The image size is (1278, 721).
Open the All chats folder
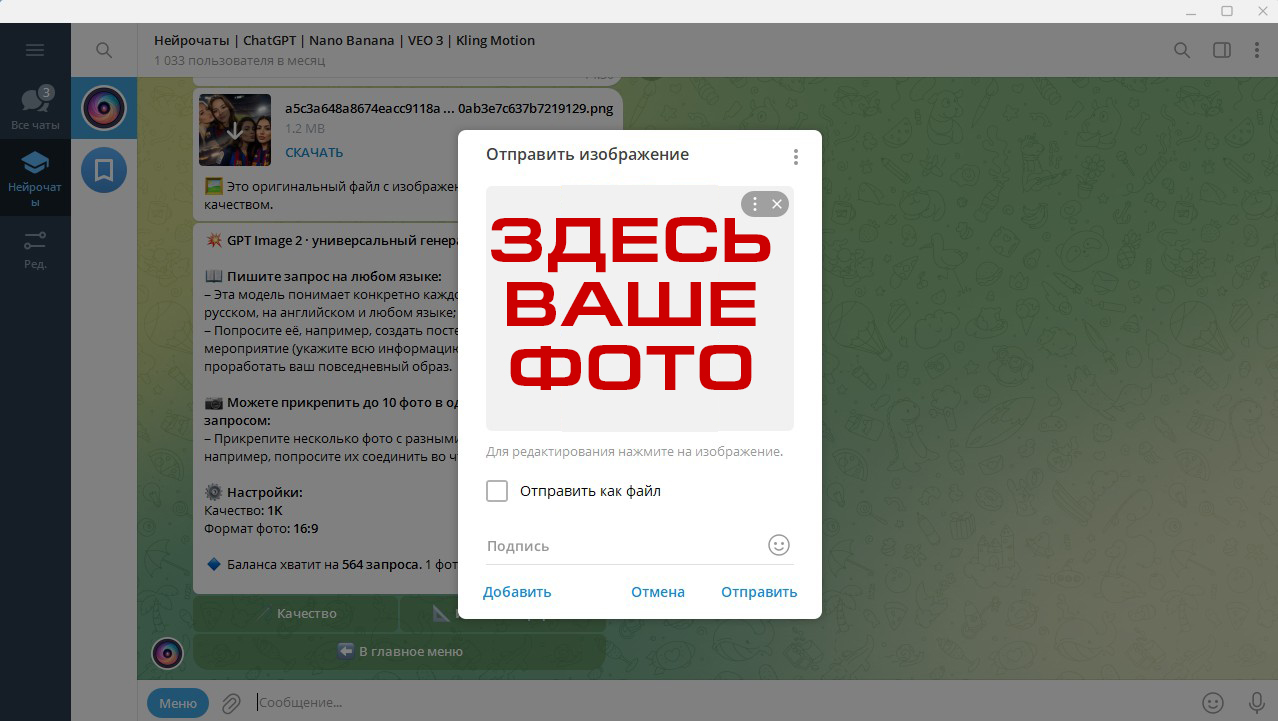[35, 108]
